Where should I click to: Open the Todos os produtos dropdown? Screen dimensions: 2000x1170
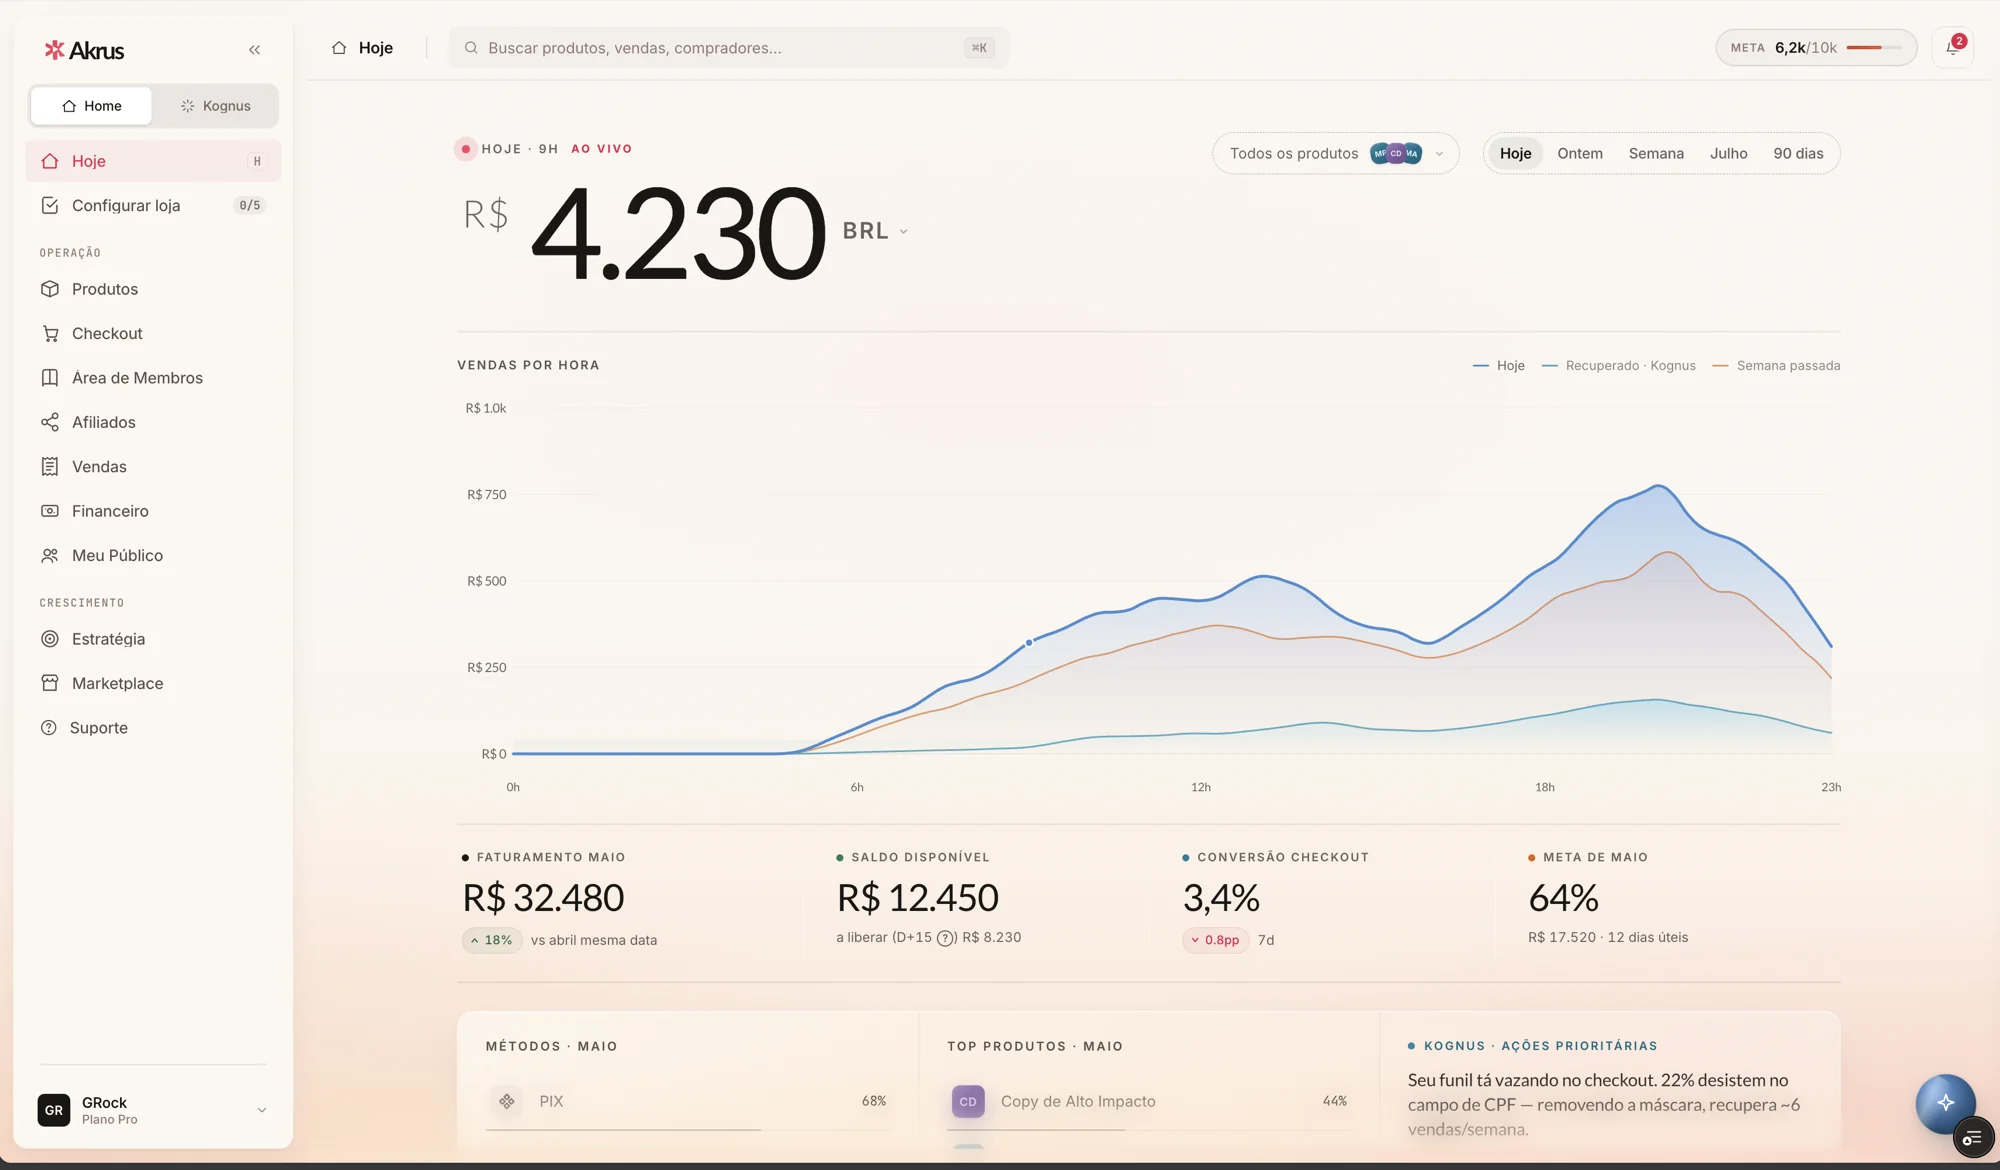pos(1336,154)
